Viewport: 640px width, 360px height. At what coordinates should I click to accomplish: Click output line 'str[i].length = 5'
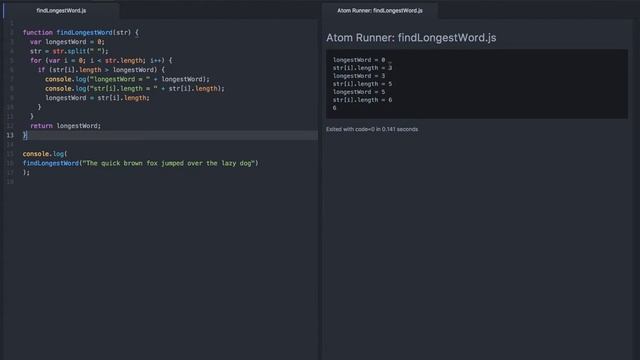point(362,84)
